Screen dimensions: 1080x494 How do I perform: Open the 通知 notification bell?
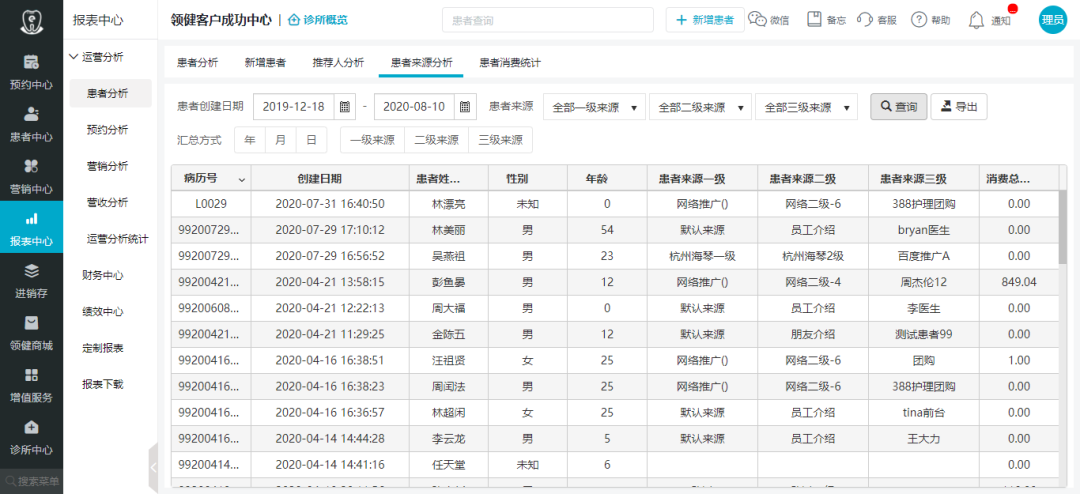click(976, 20)
